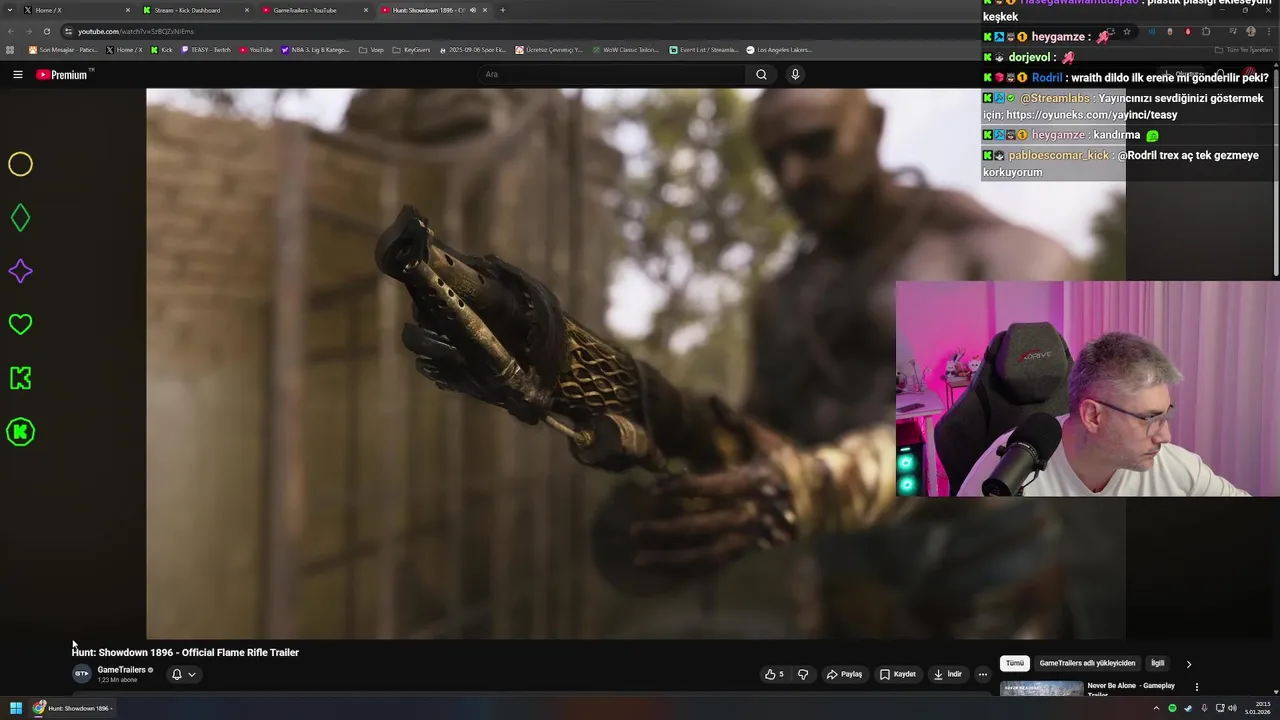Open the 'Kick' bookmark
1280x720 pixels.
(161, 50)
